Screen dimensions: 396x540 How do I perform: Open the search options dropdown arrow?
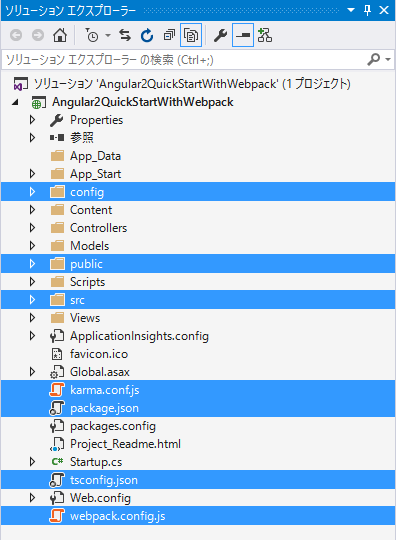[388, 60]
